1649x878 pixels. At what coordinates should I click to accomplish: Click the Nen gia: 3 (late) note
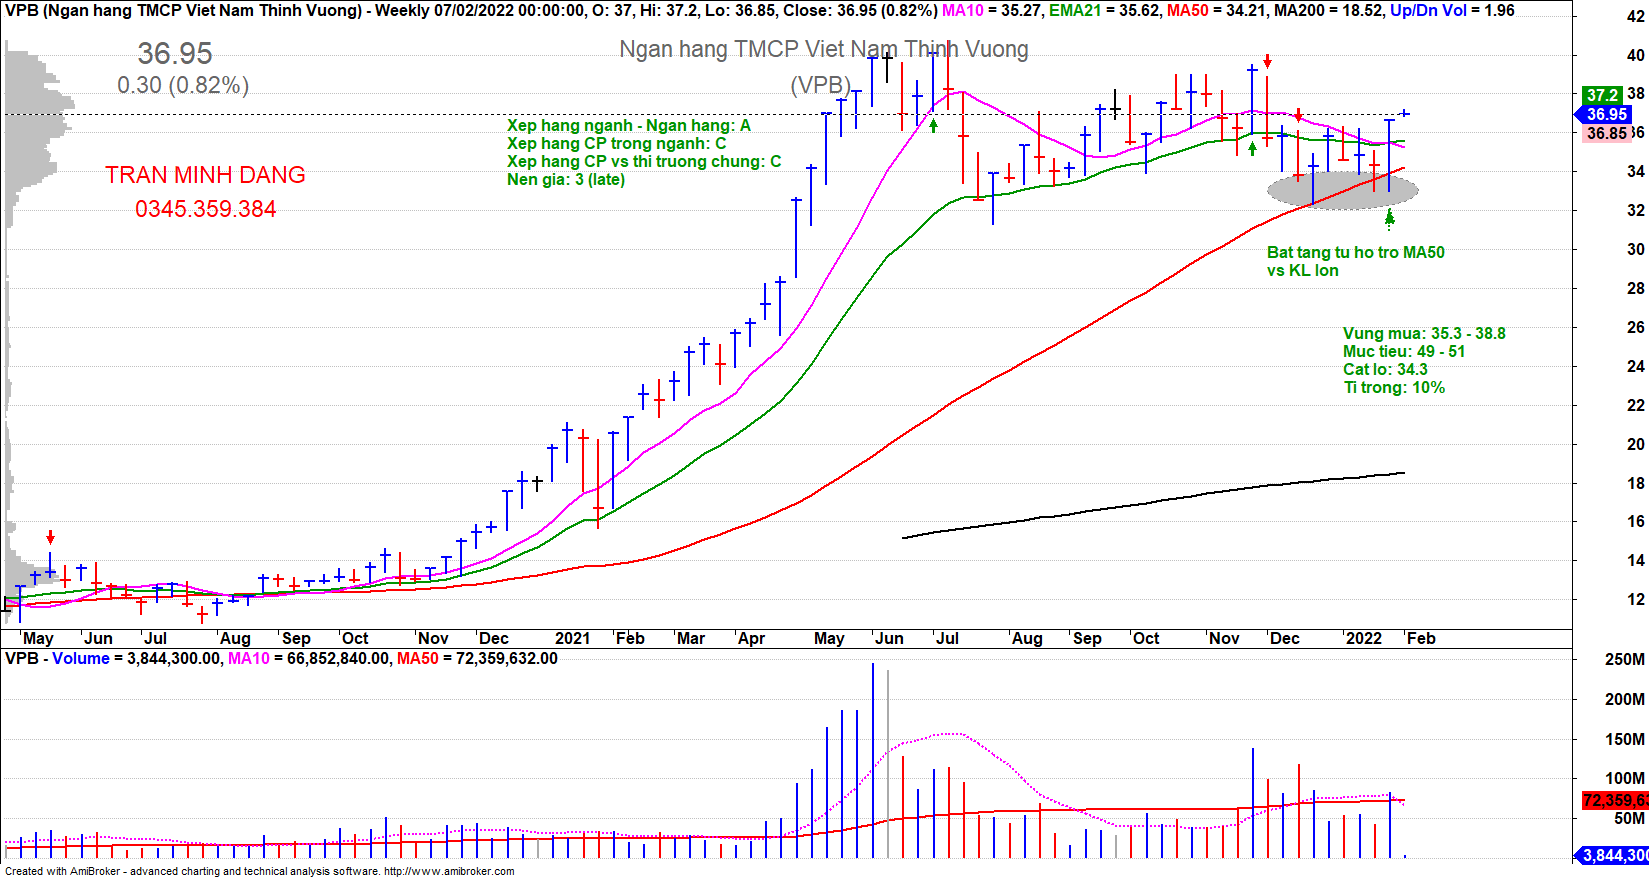566,179
